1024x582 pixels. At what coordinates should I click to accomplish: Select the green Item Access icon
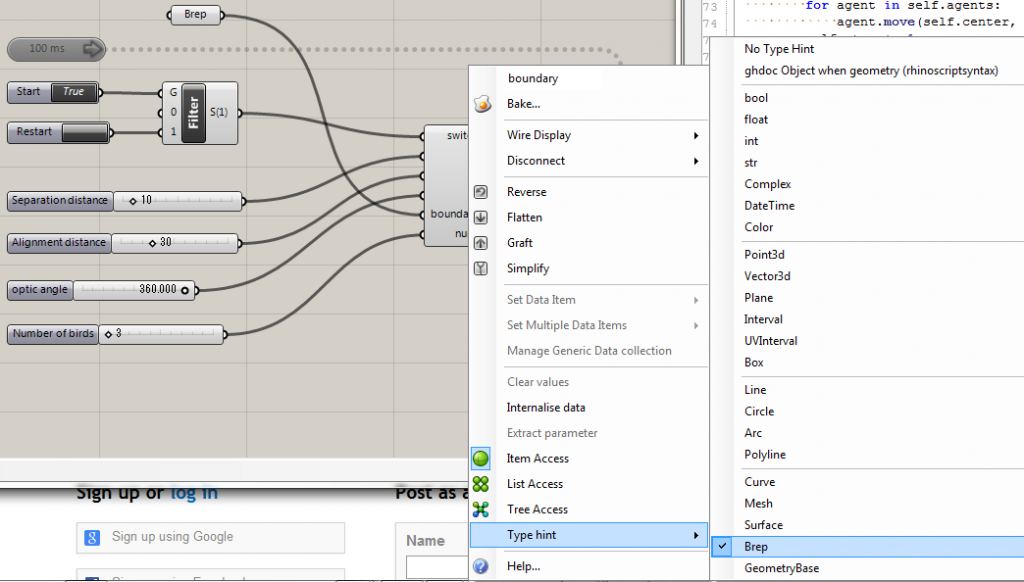(x=481, y=459)
